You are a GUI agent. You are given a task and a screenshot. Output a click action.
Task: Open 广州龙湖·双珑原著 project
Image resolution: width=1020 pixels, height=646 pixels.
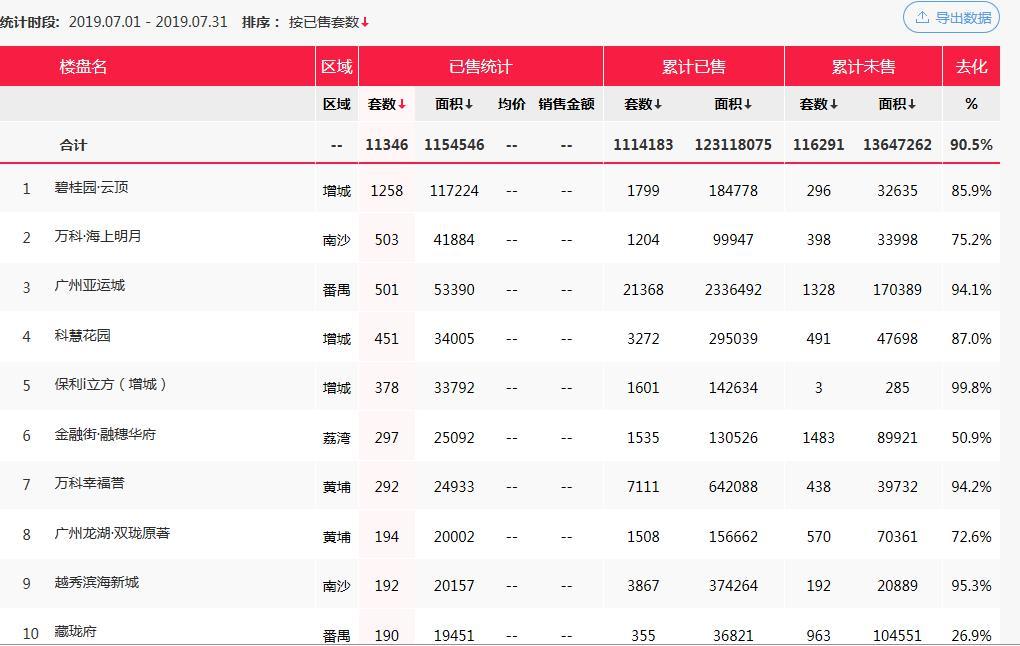[x=112, y=534]
